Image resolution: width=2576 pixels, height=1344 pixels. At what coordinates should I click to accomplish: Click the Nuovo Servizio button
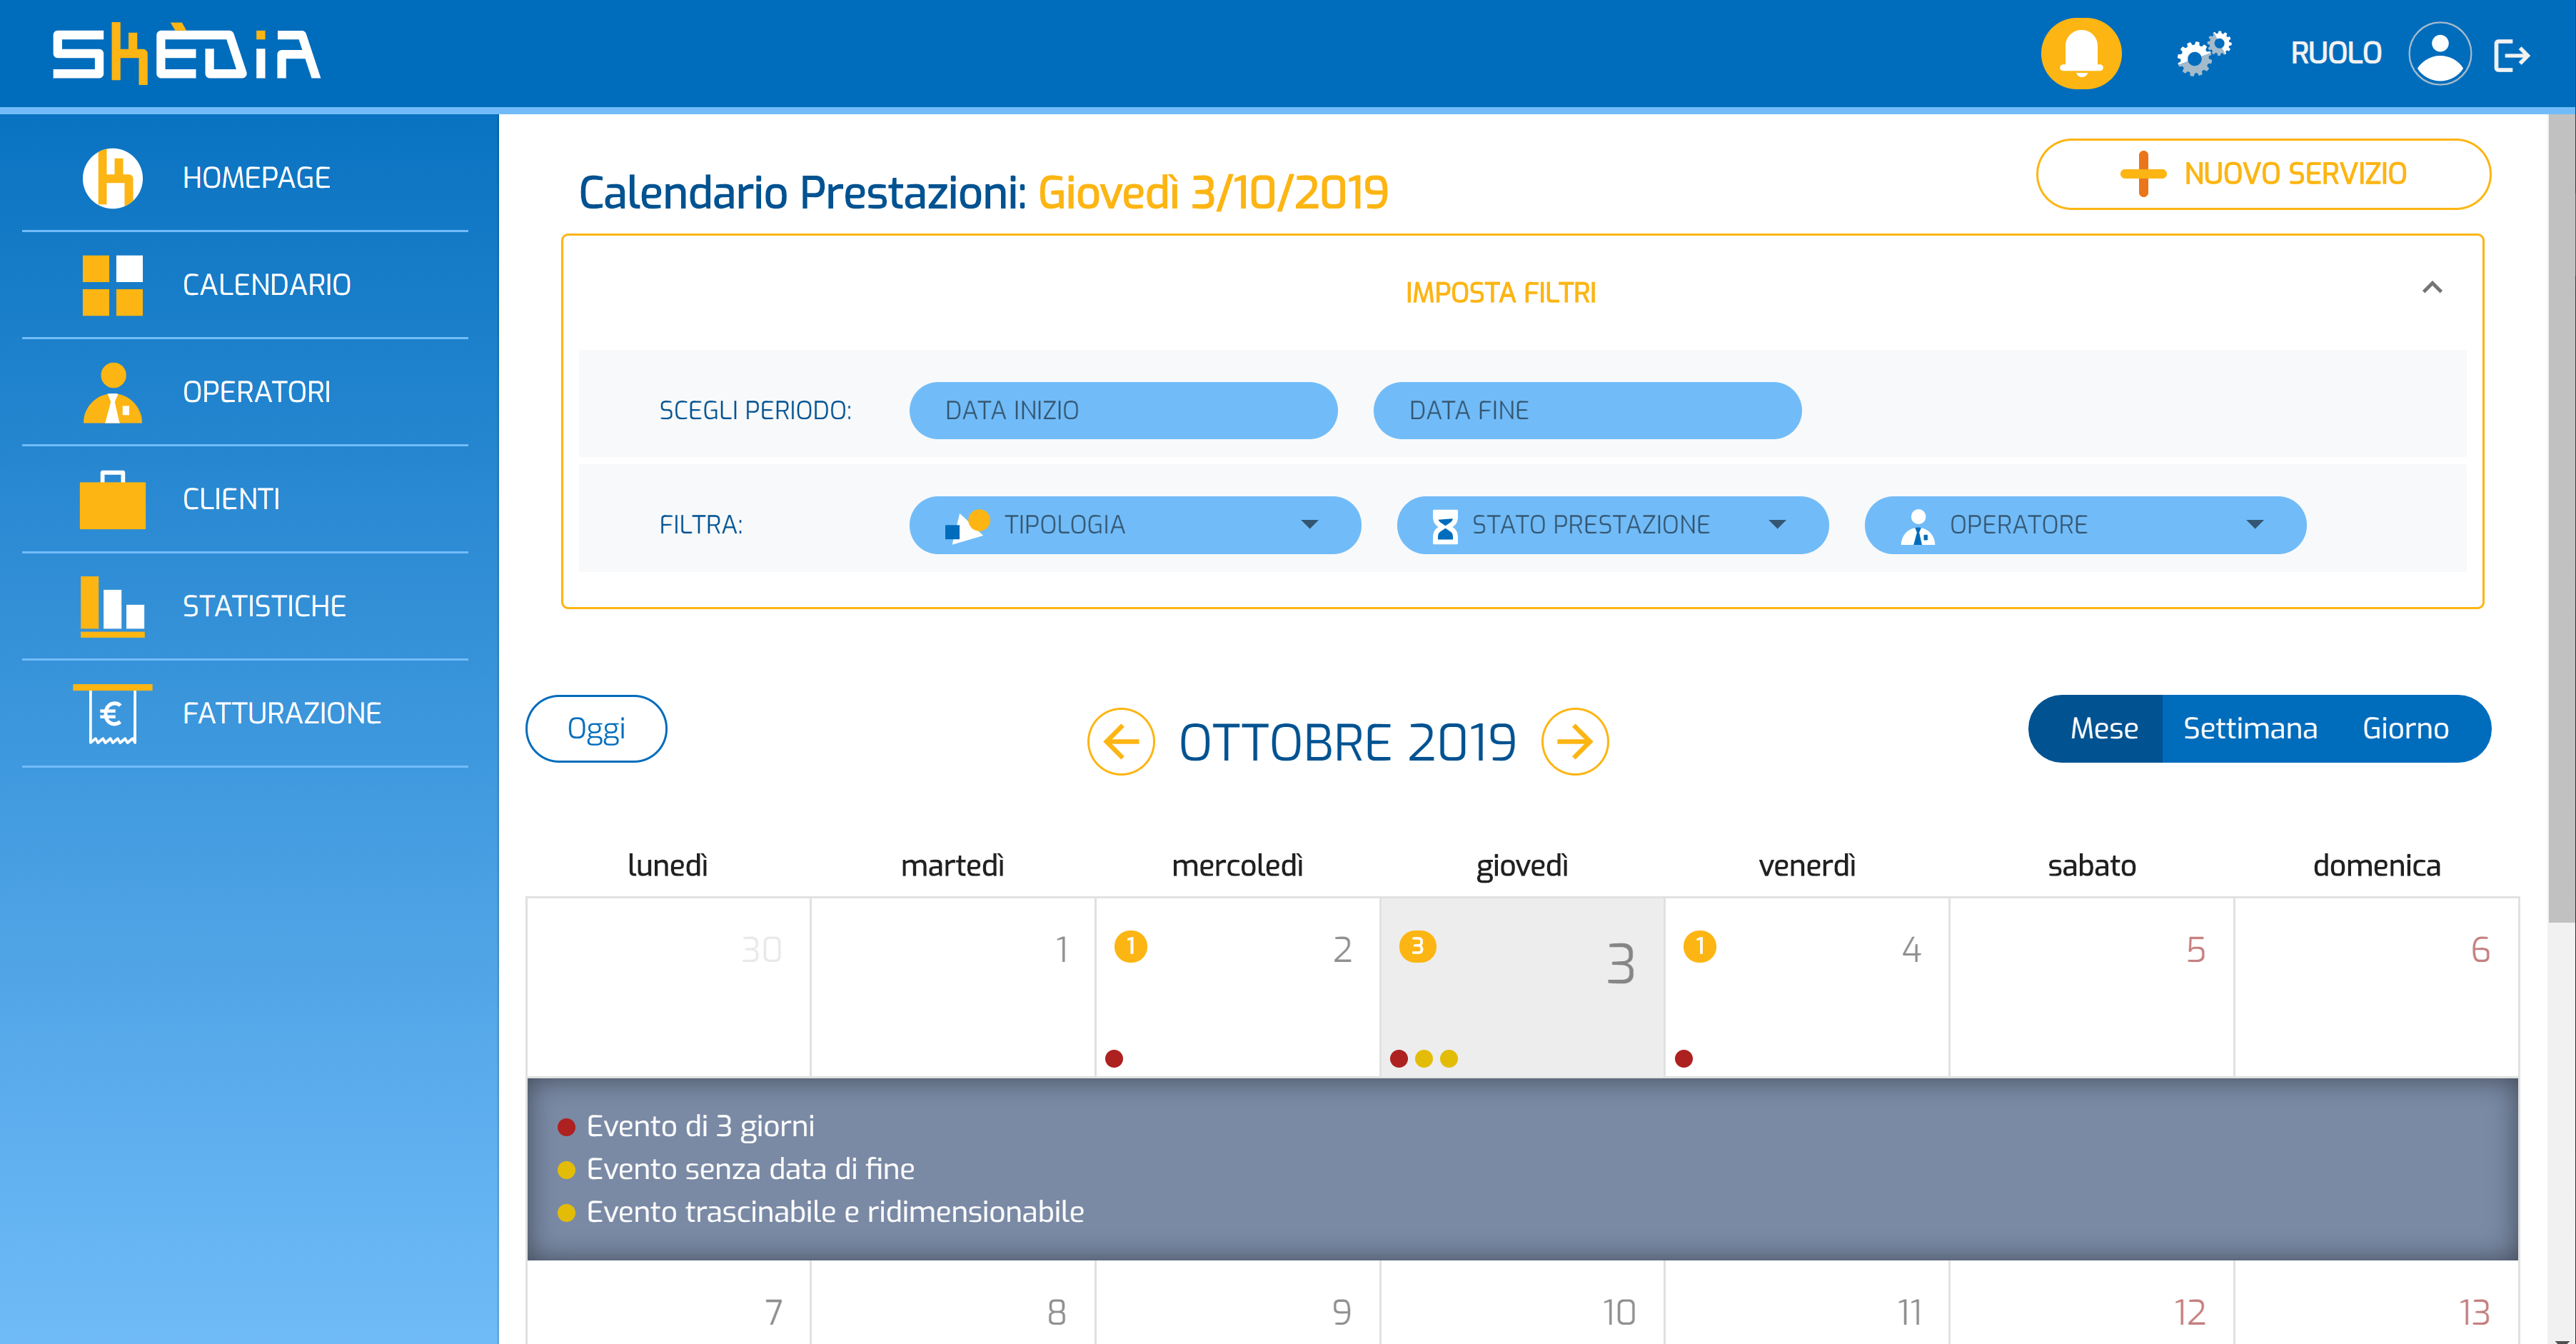[2263, 174]
